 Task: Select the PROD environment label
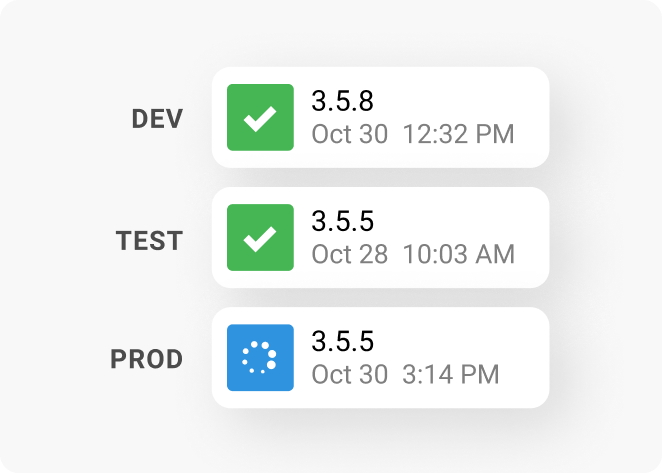point(147,359)
